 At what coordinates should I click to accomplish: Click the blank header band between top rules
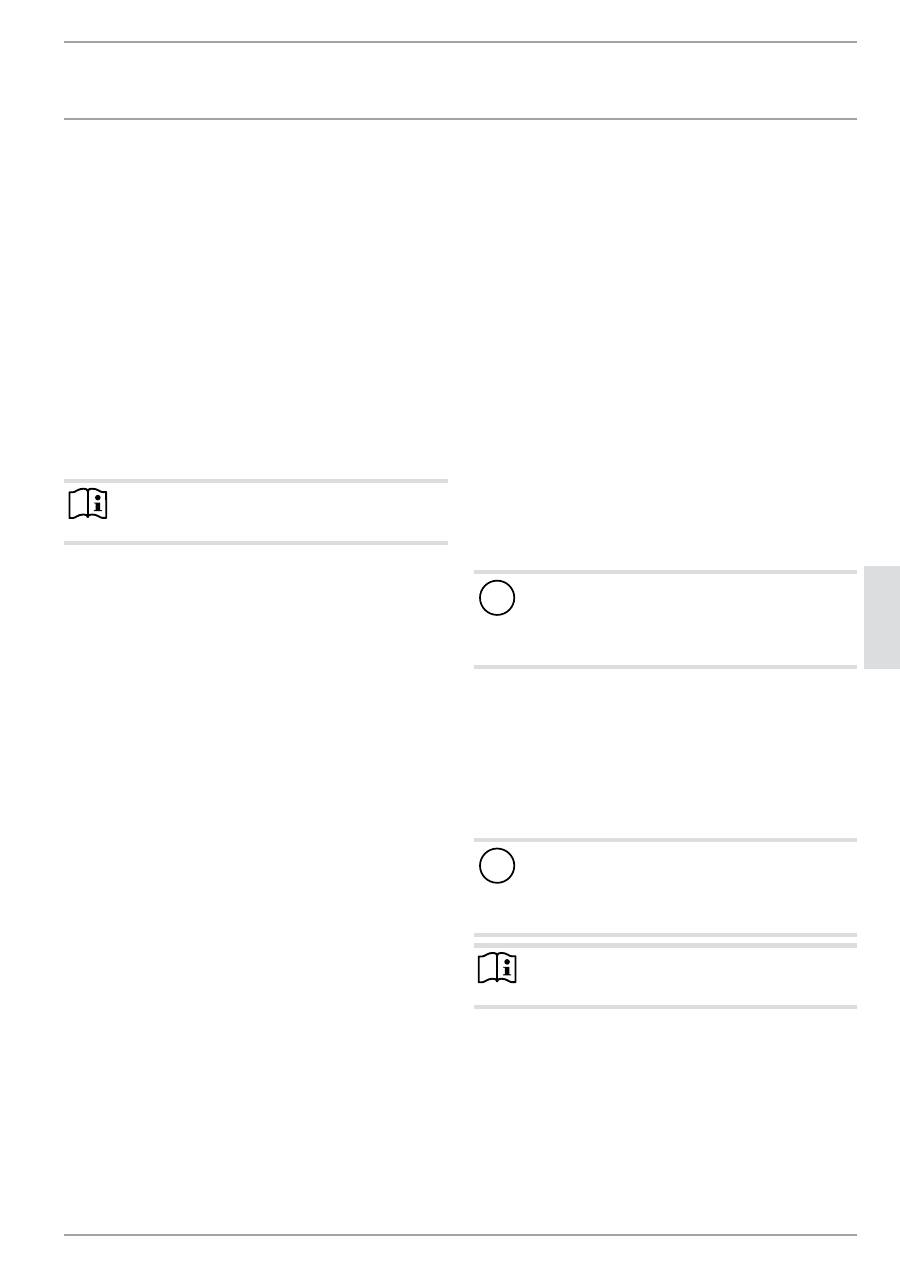pyautogui.click(x=460, y=80)
